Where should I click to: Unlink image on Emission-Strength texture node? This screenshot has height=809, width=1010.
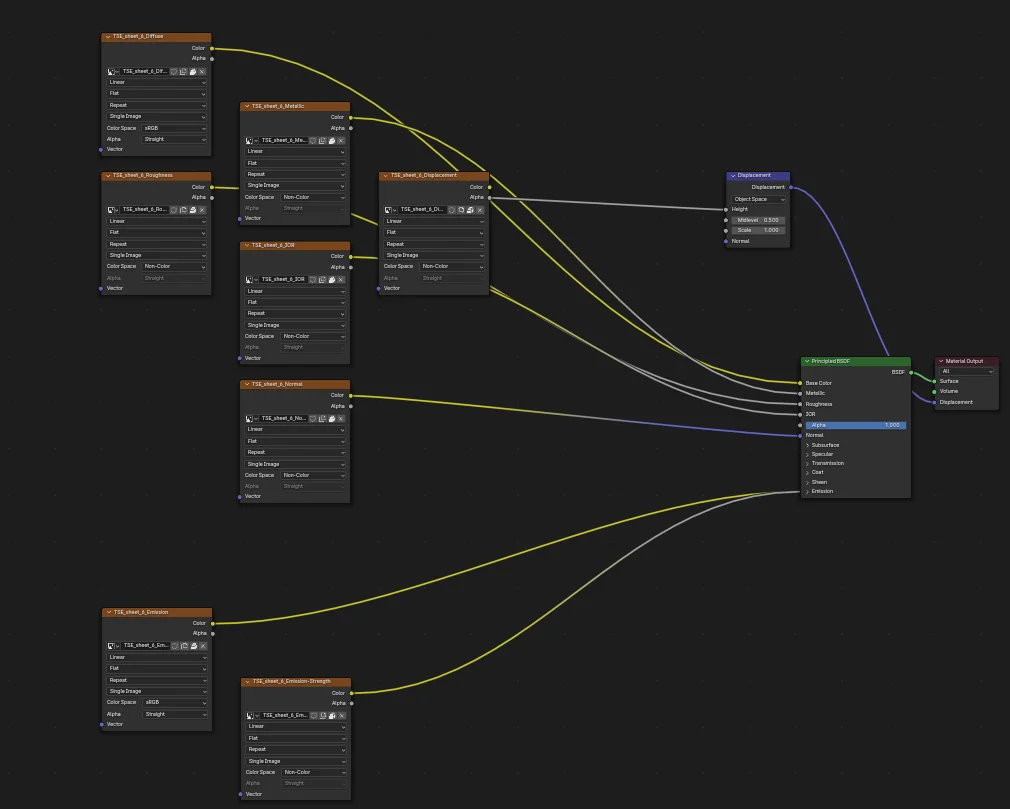pyautogui.click(x=342, y=715)
